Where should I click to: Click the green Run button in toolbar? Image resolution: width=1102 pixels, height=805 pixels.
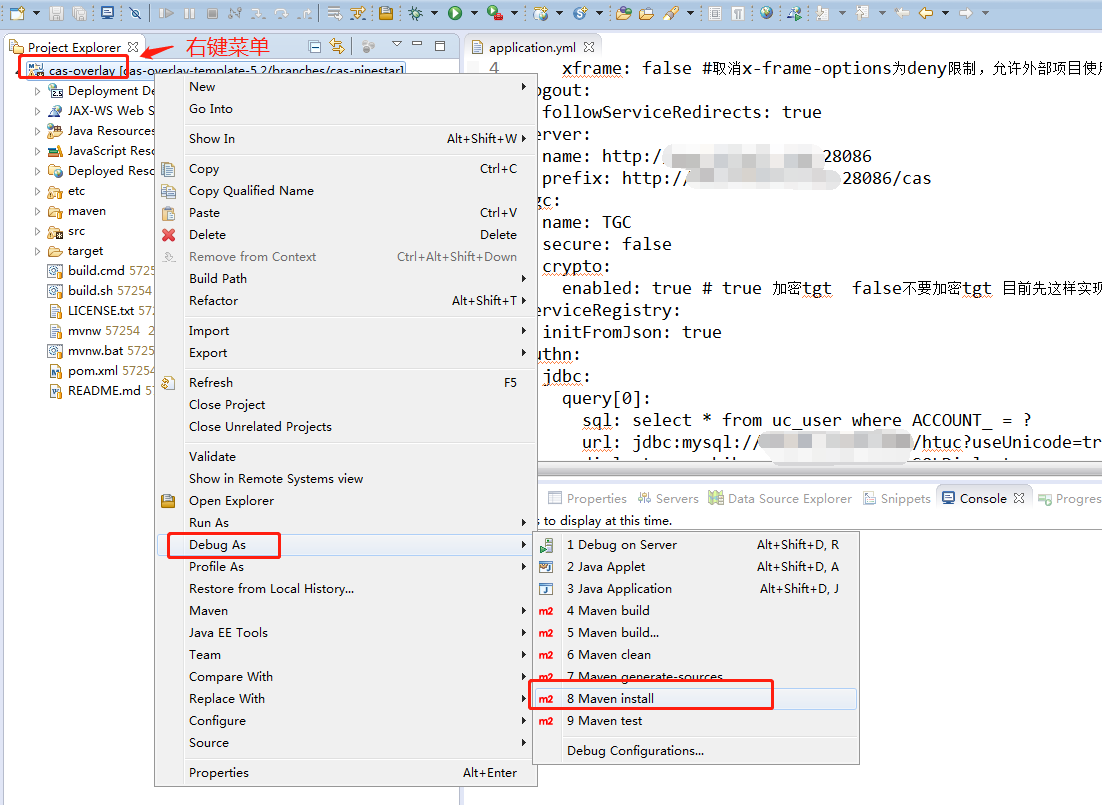click(x=455, y=13)
